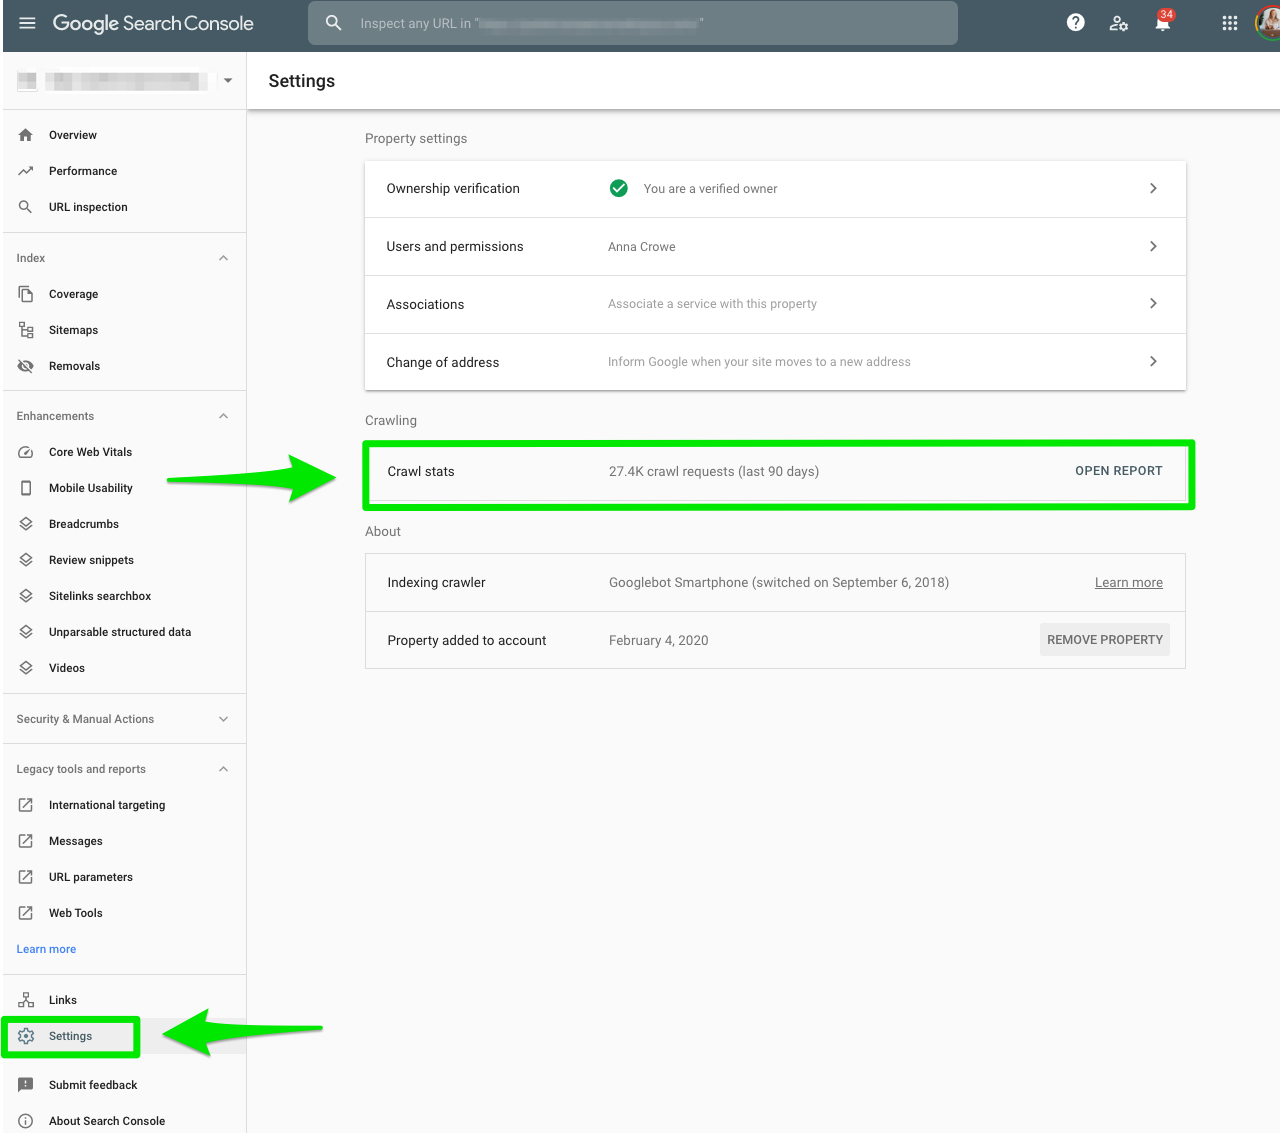Open the Google apps grid
This screenshot has height=1133, width=1280.
click(x=1230, y=23)
